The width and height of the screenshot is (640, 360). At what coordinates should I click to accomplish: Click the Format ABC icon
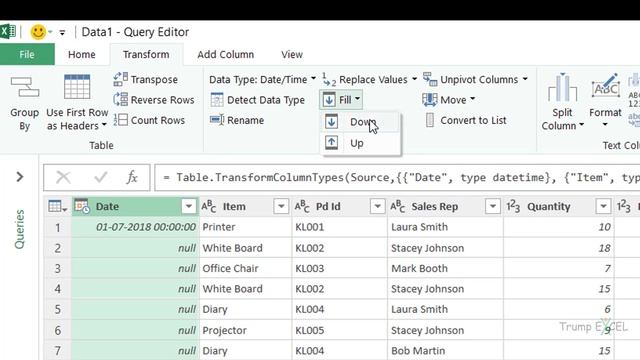(x=606, y=86)
